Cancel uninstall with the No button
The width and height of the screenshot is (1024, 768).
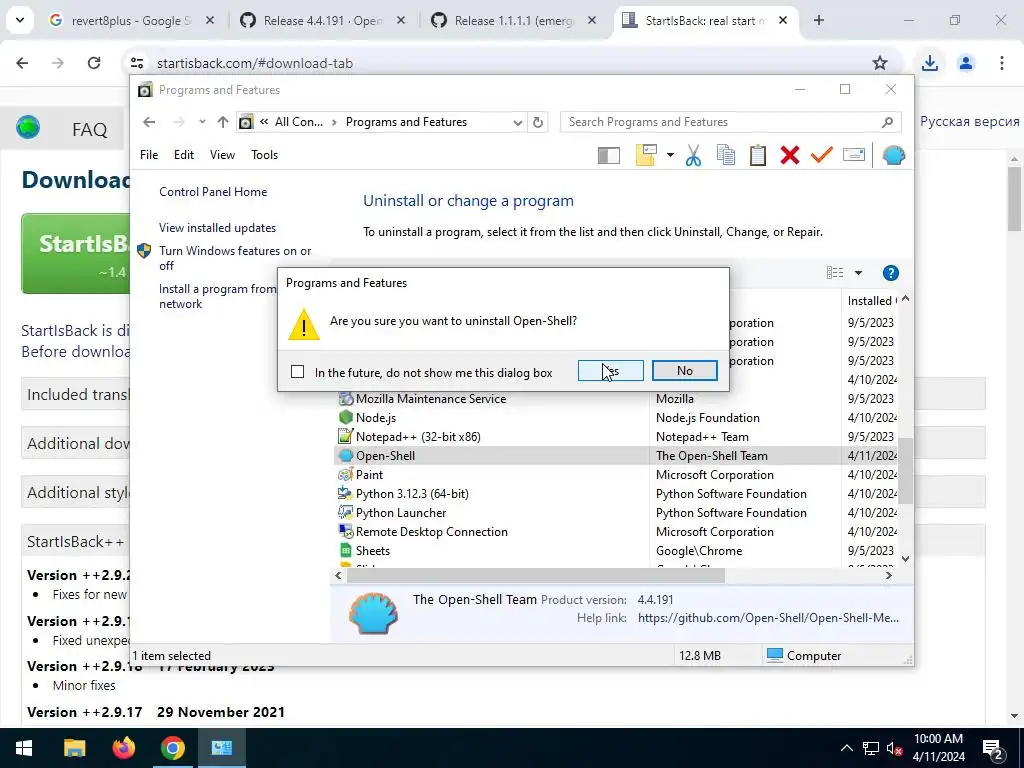684,371
